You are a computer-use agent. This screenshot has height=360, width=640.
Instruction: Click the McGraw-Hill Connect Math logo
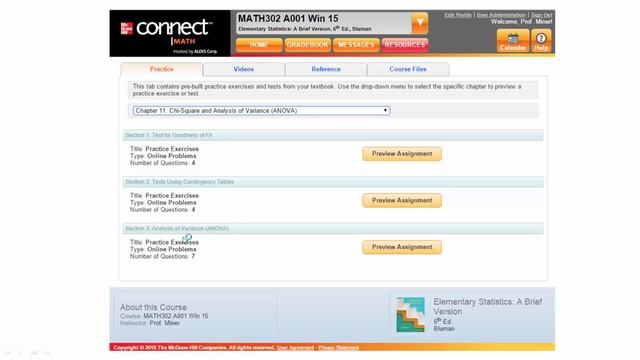coord(169,33)
